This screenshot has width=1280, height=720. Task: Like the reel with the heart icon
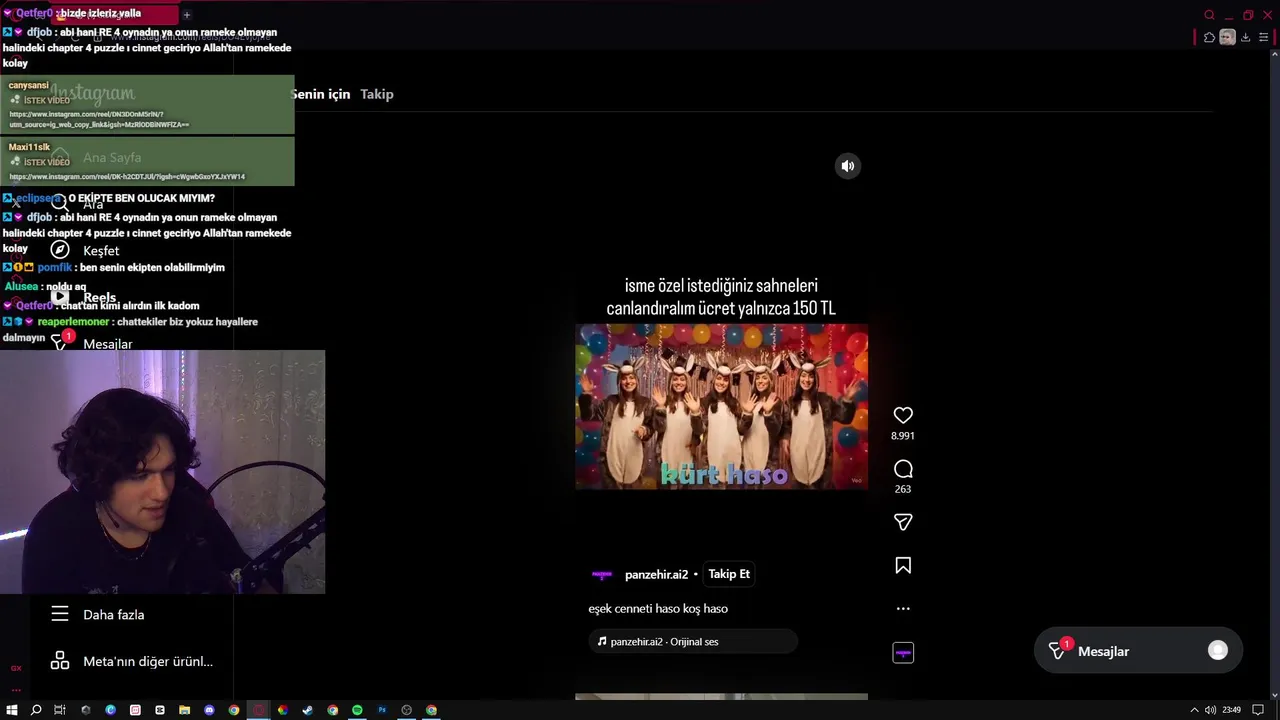pos(903,415)
